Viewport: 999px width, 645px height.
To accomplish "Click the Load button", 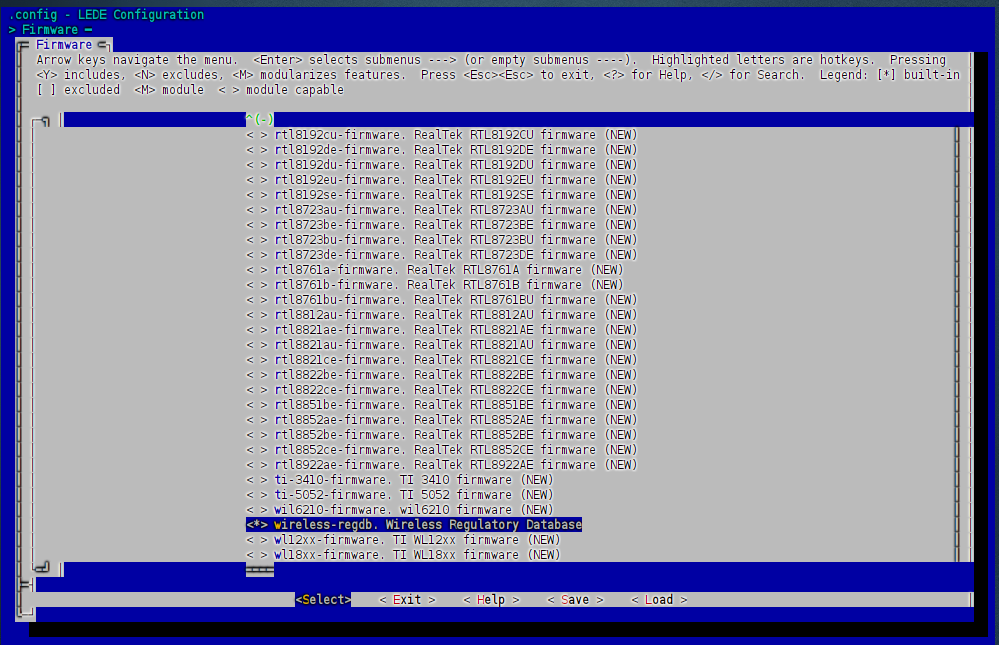I will [x=659, y=600].
